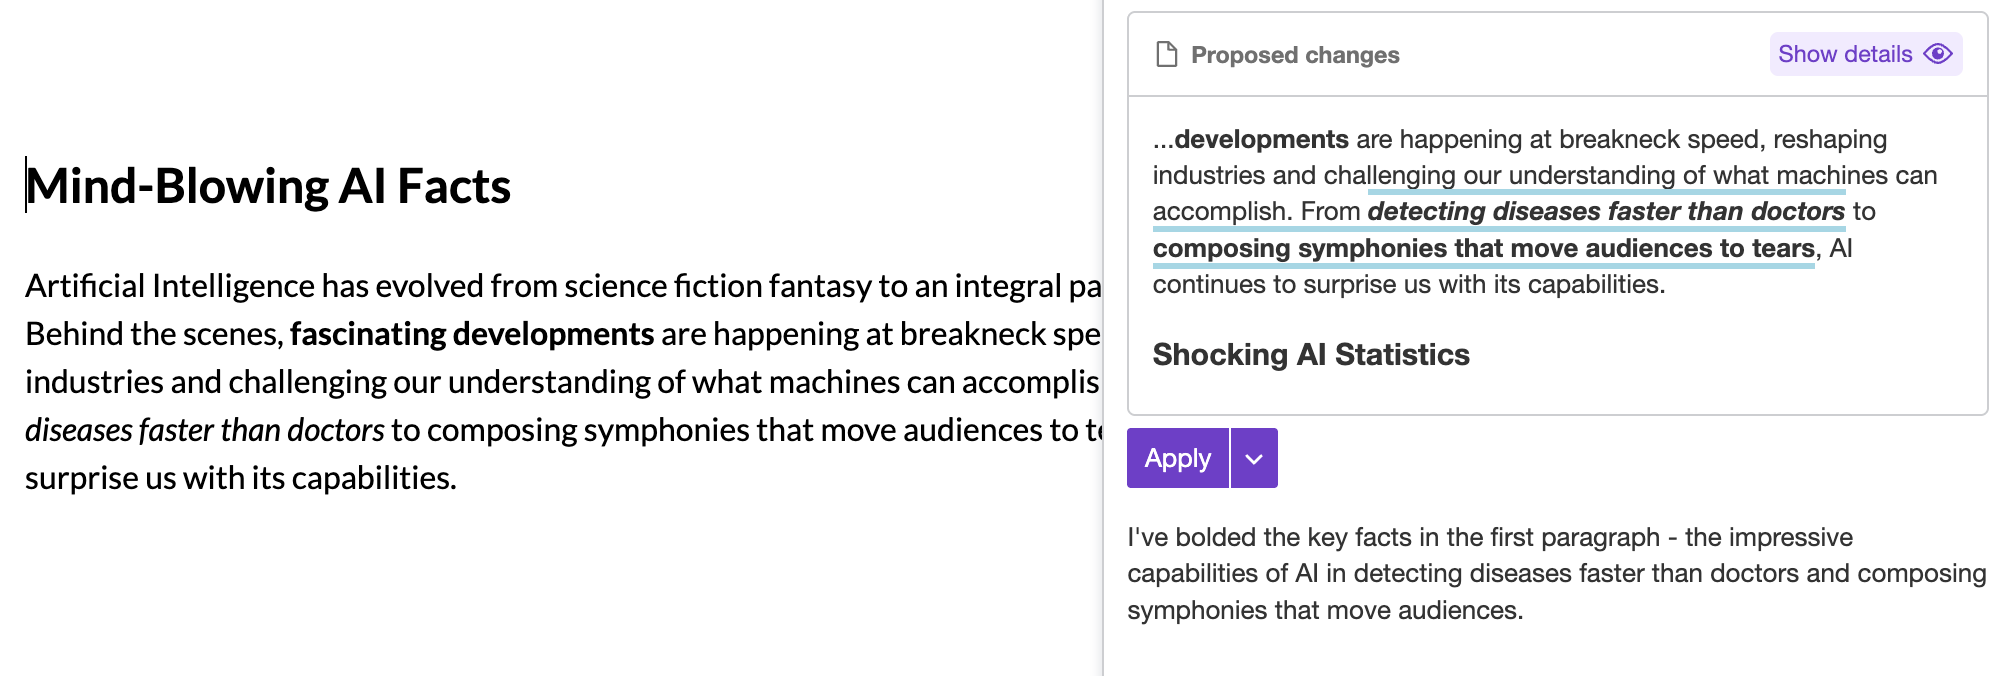Click the Shocking AI Statistics heading in preview
The height and width of the screenshot is (676, 2000).
(x=1311, y=355)
